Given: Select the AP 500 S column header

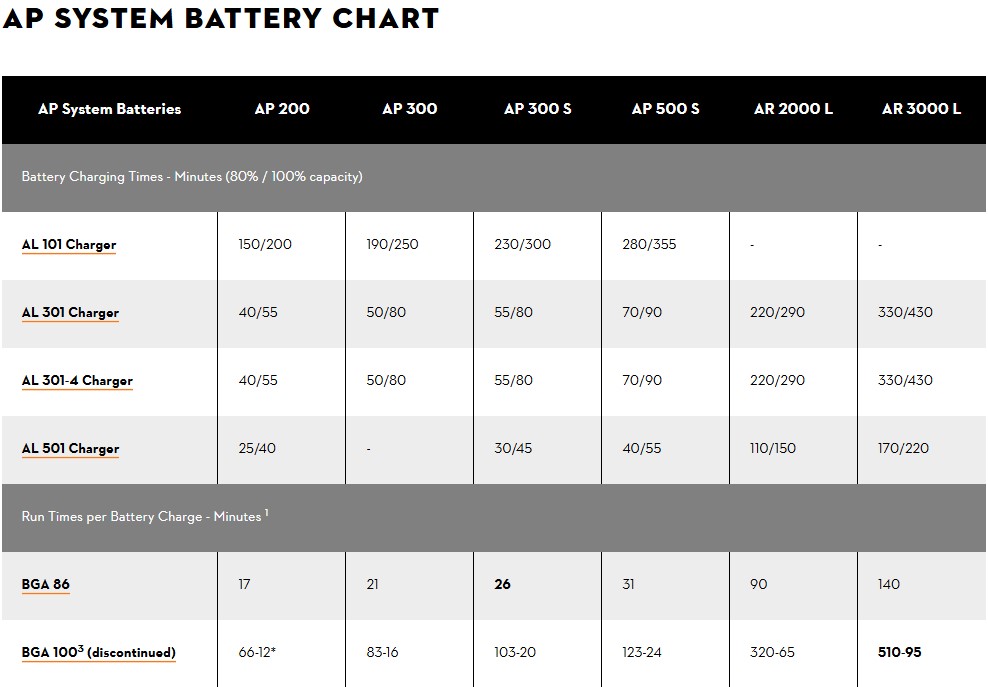Looking at the screenshot, I should [665, 109].
